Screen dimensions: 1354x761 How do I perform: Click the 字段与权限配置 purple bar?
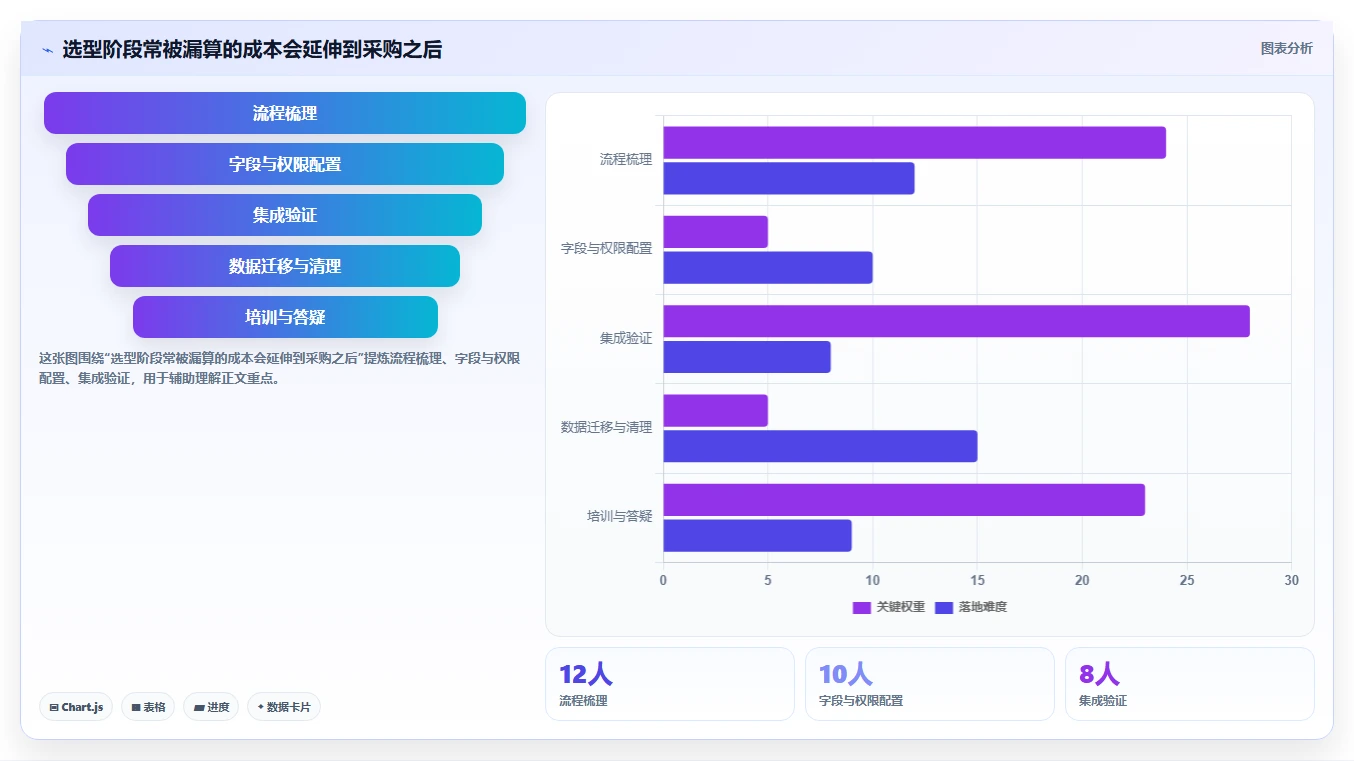point(715,232)
